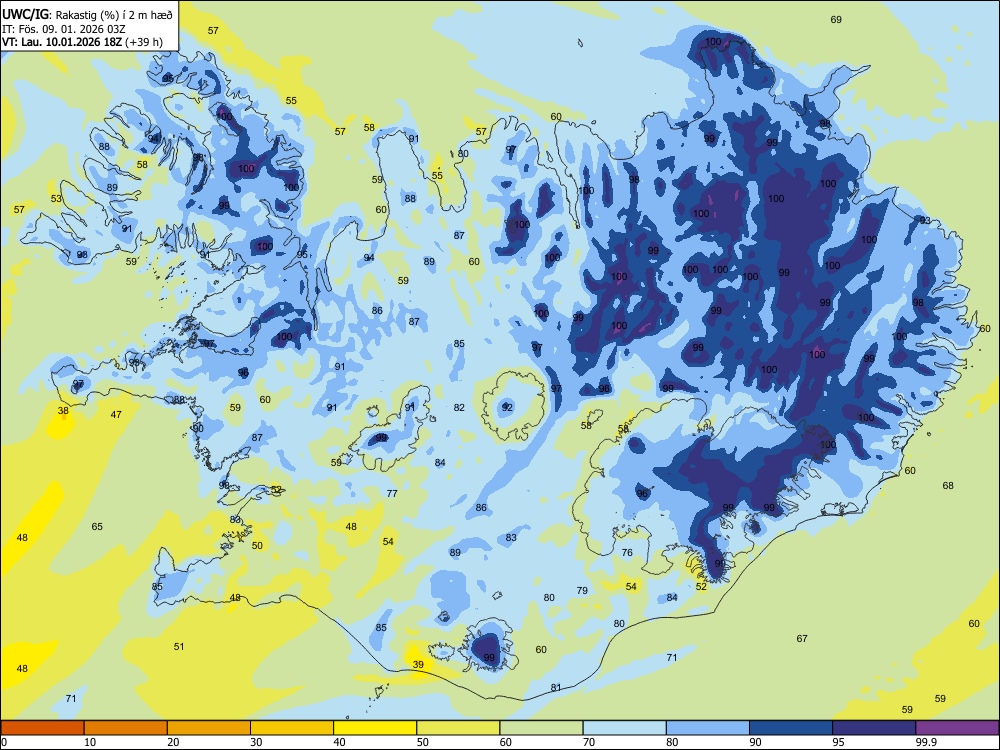Click the 50–60 pale yellow legend swatch
The height and width of the screenshot is (750, 1000).
(458, 728)
